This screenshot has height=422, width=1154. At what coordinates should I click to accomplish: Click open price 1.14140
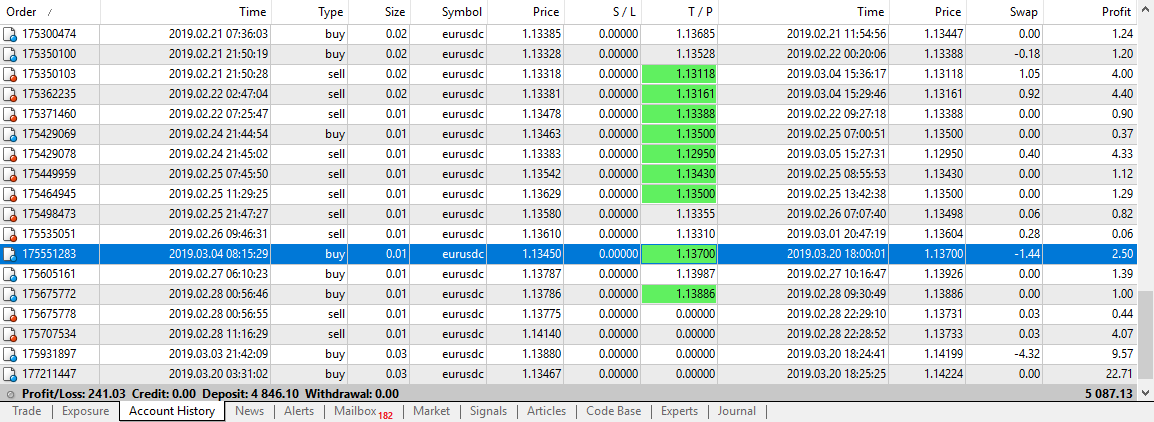point(542,333)
